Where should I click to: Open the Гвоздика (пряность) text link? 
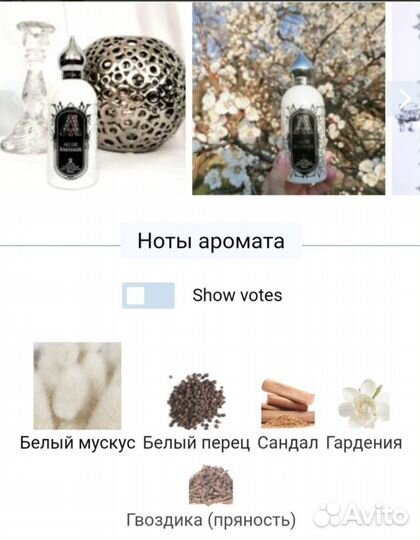211,520
